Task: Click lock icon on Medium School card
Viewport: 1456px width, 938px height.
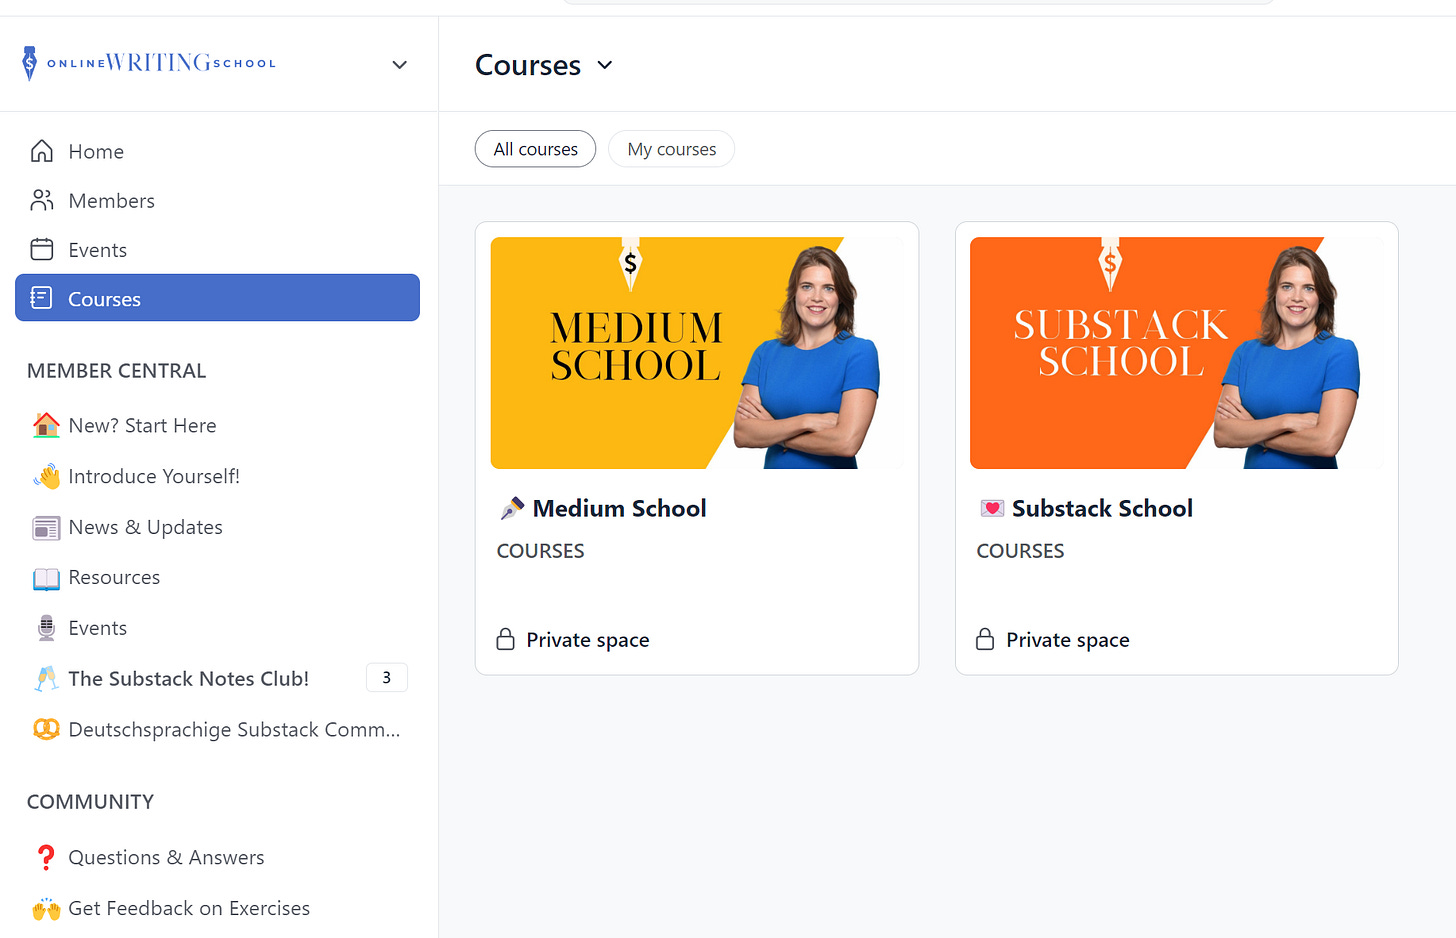Action: (506, 639)
